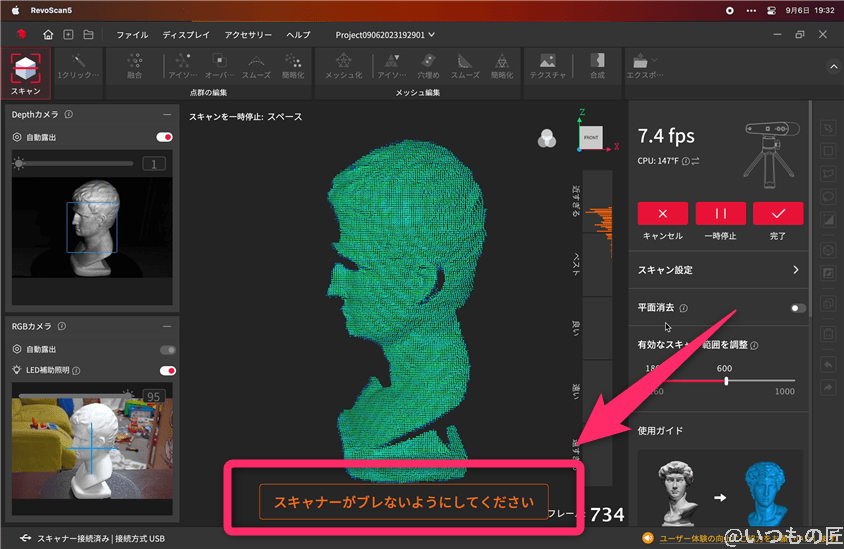844x549 pixels.
Task: Expand the スキャン設定 section
Action: coord(796,270)
